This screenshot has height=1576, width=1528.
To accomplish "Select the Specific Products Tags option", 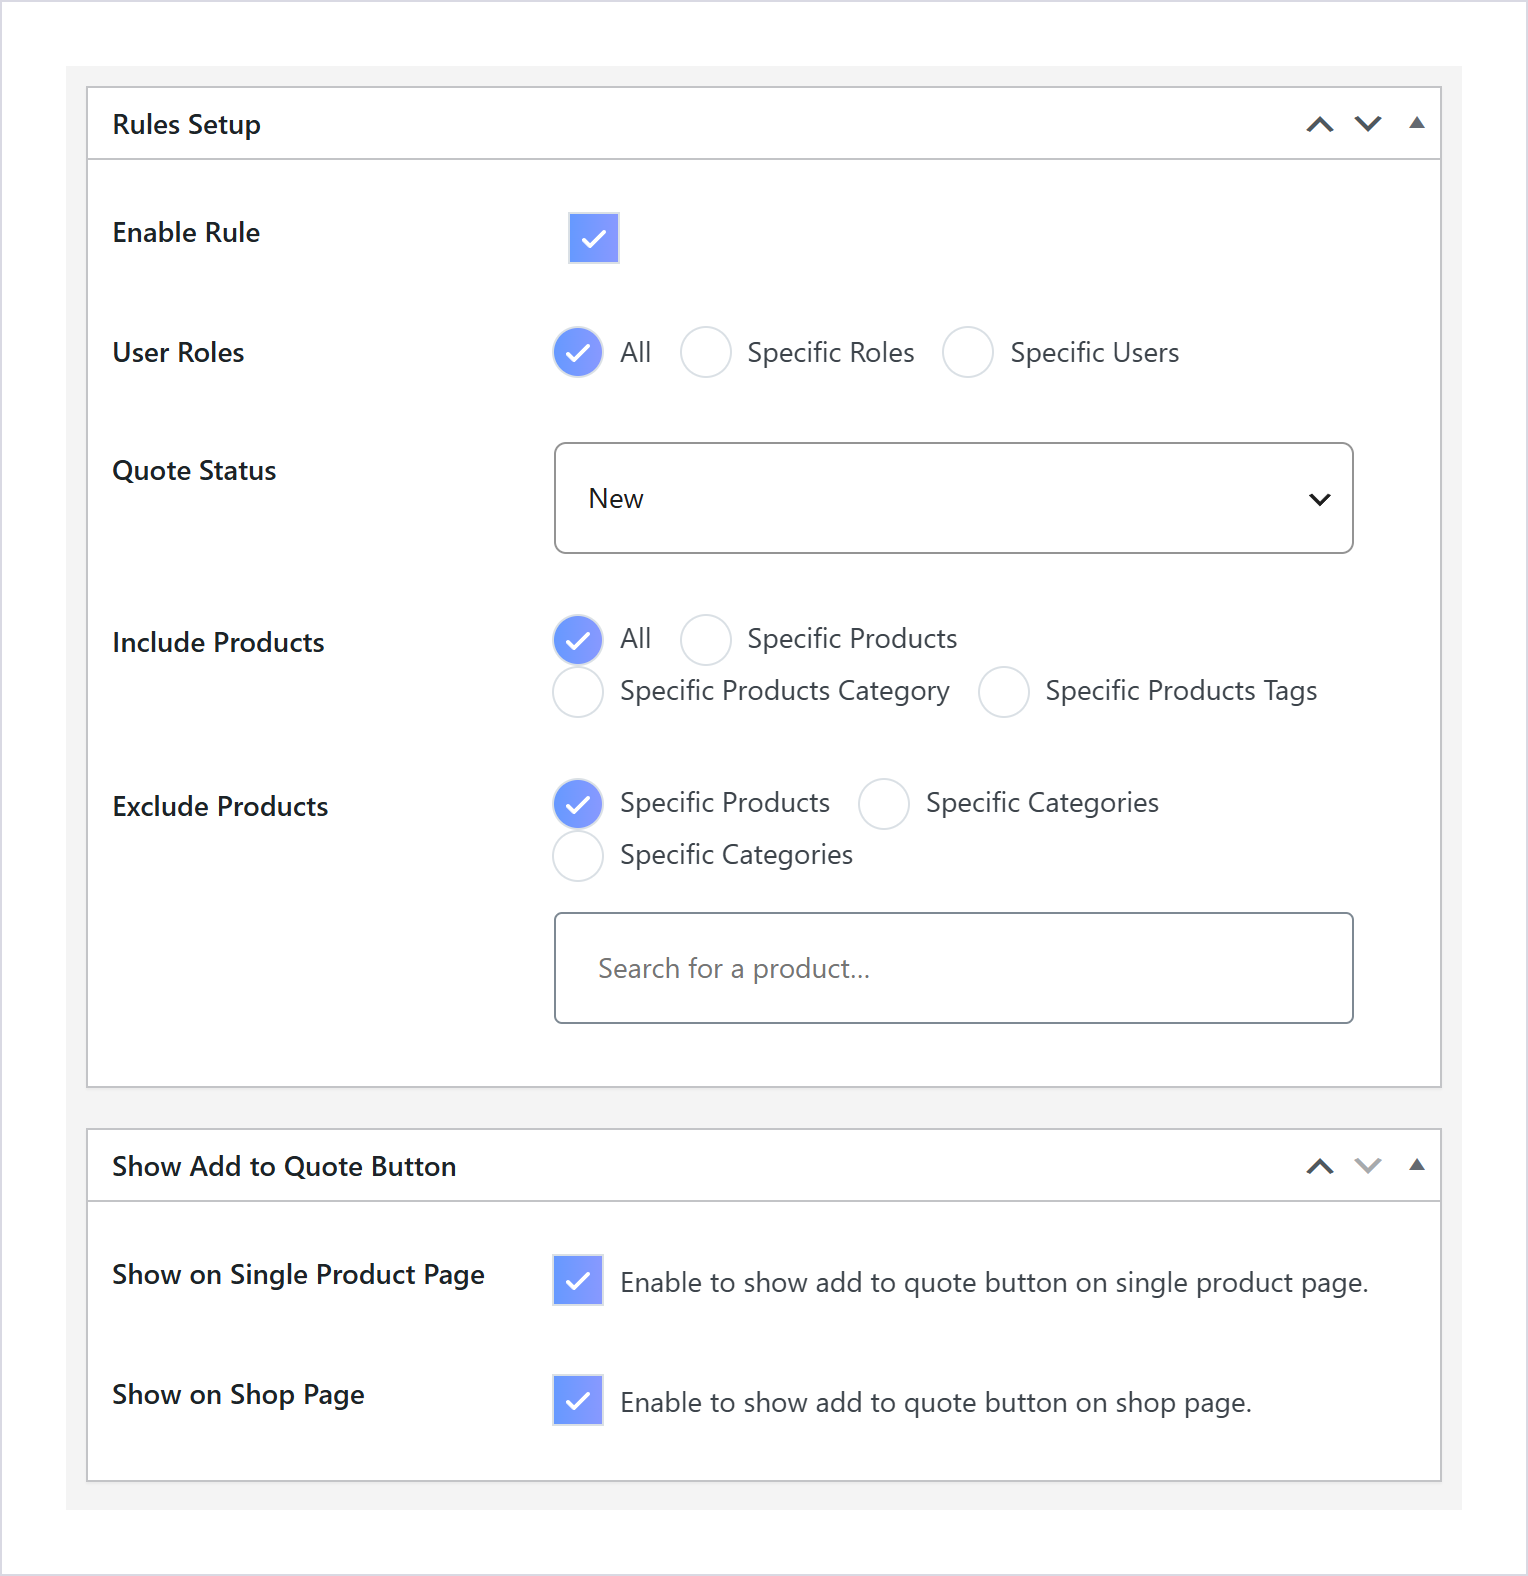I will coord(1004,692).
